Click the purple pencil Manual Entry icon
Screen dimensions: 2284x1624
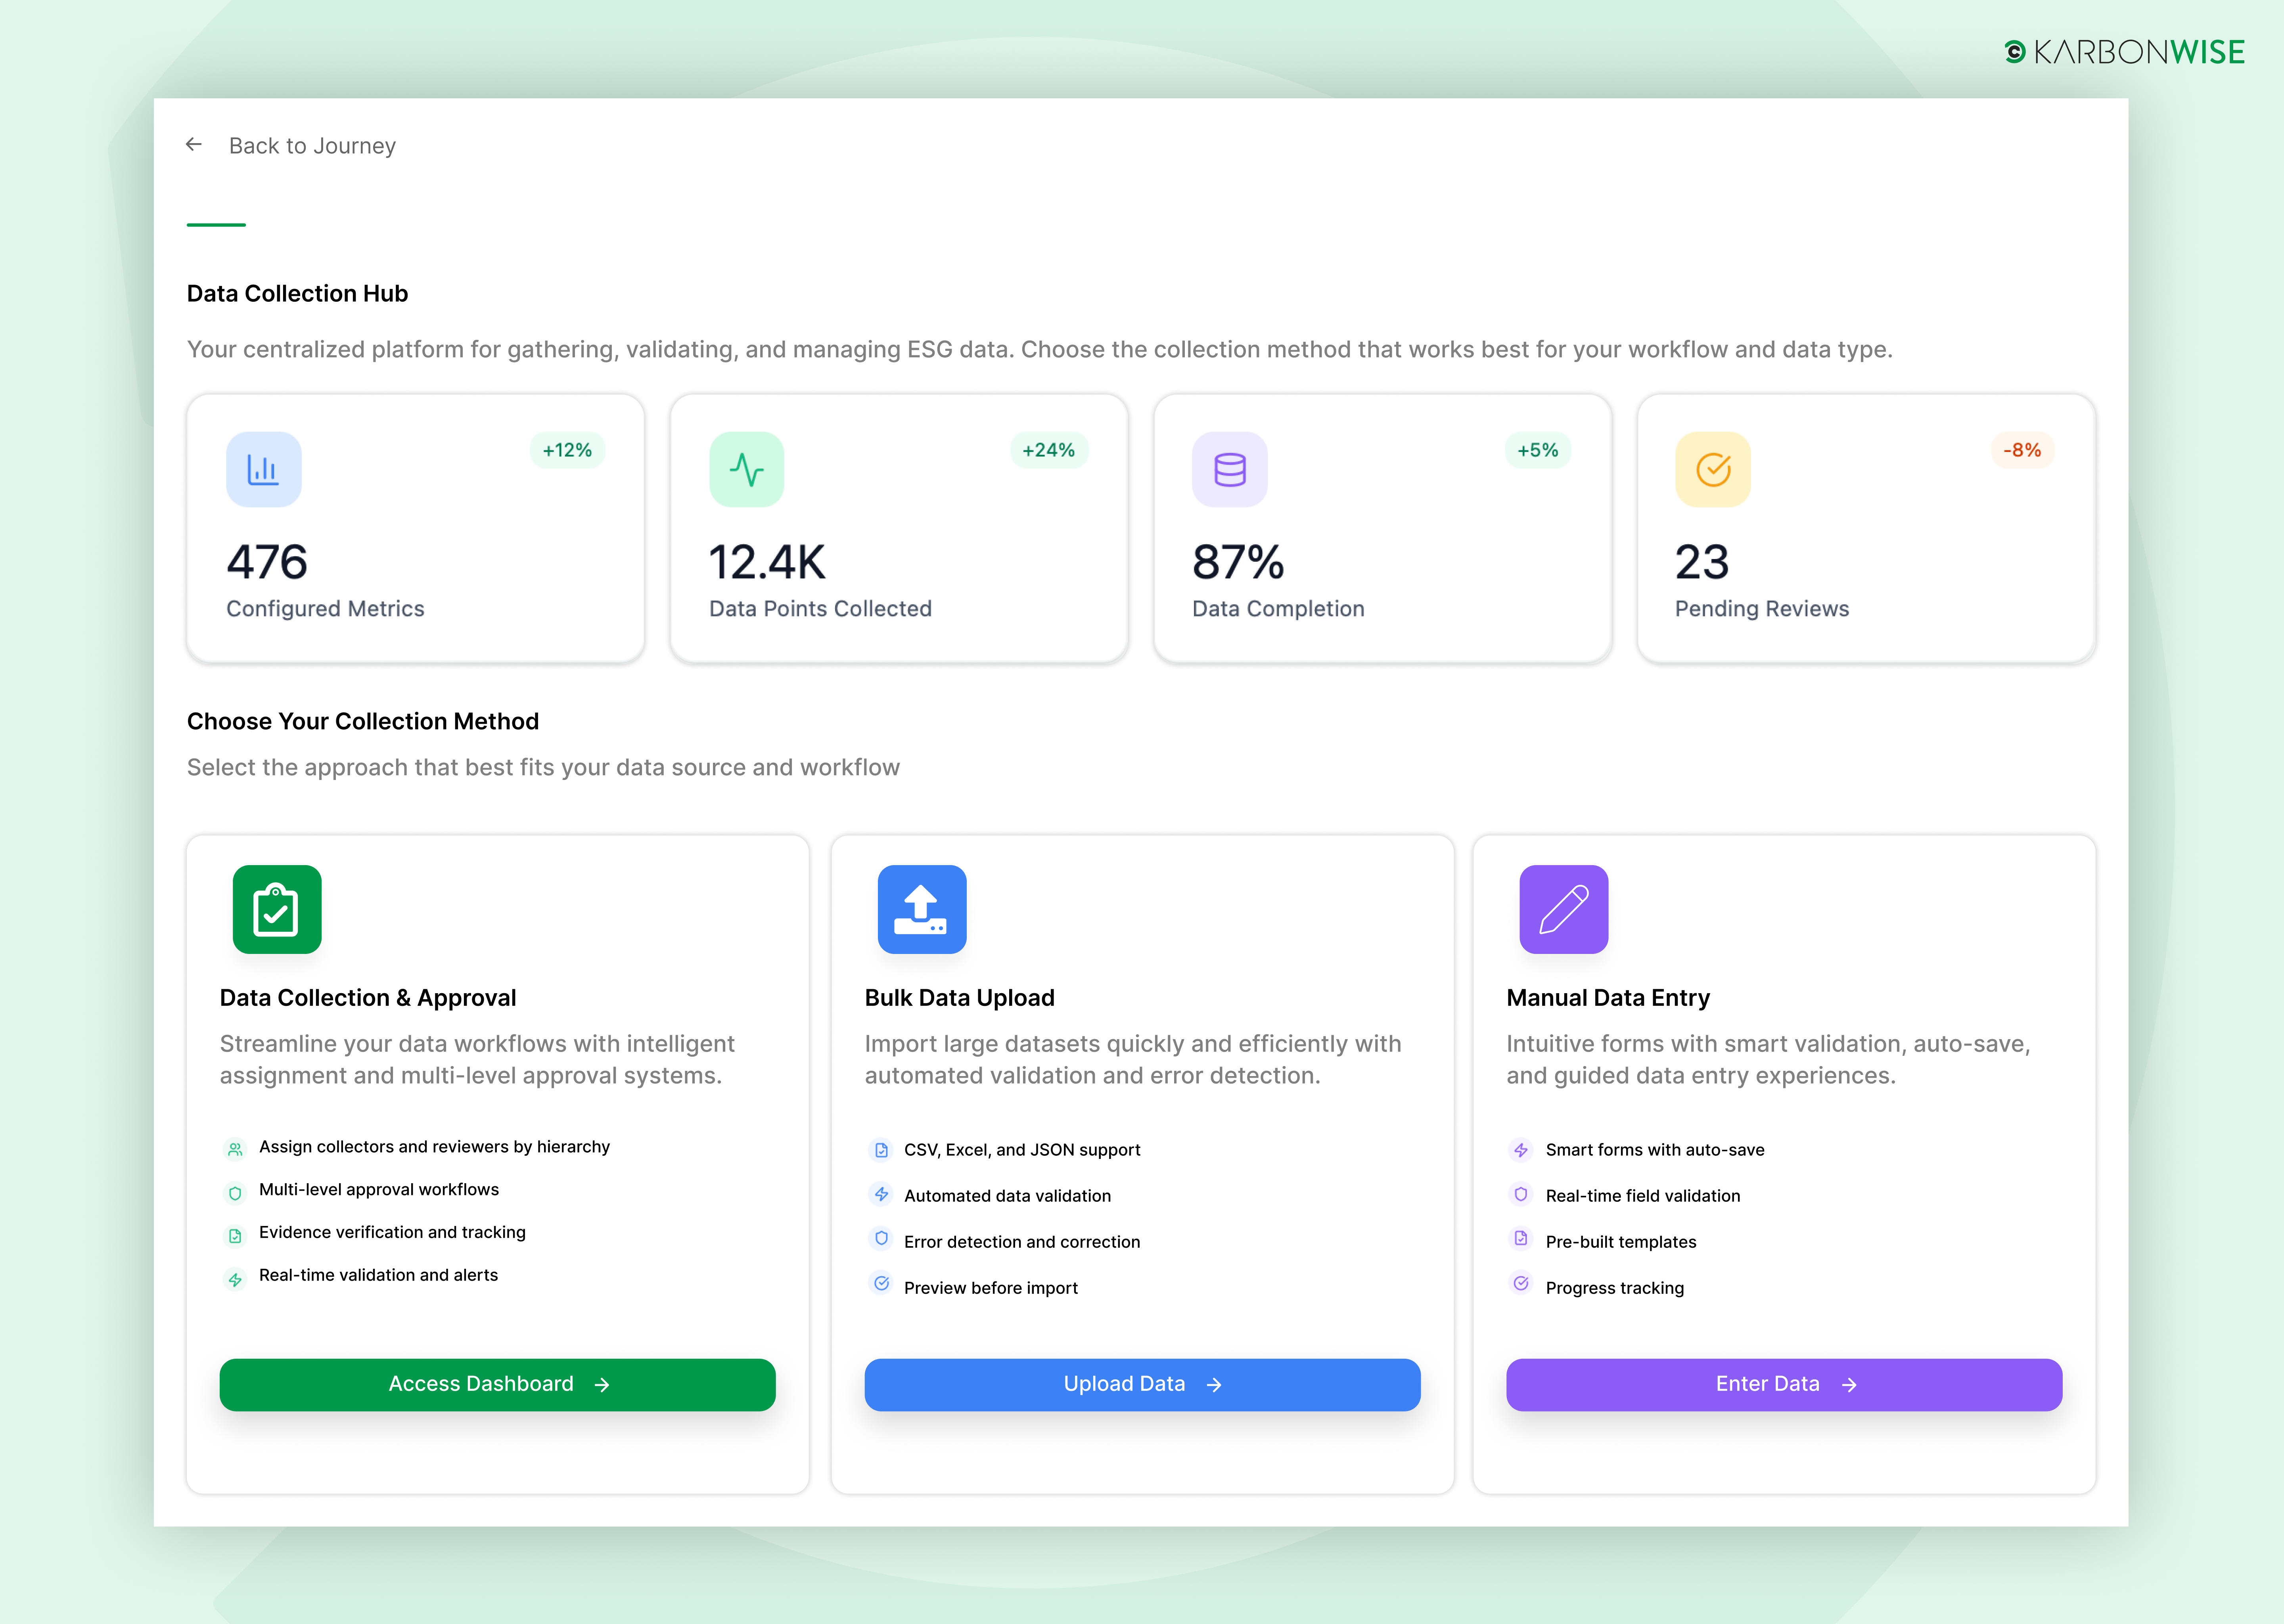[1563, 909]
